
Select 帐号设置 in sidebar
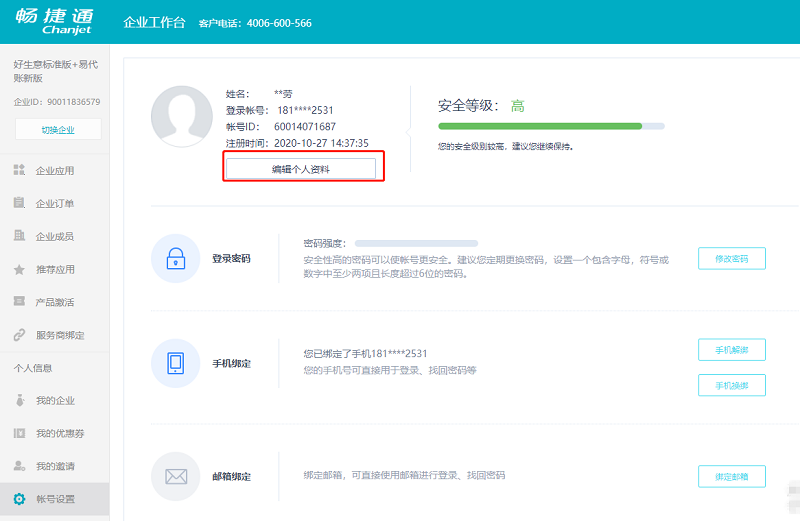click(x=55, y=499)
